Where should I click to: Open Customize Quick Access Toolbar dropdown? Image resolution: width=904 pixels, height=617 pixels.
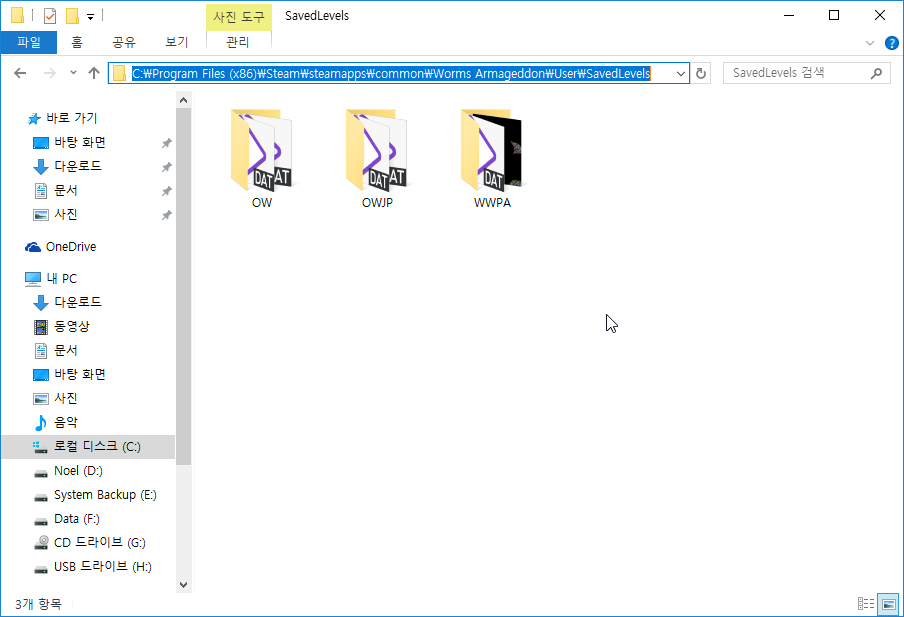point(91,17)
